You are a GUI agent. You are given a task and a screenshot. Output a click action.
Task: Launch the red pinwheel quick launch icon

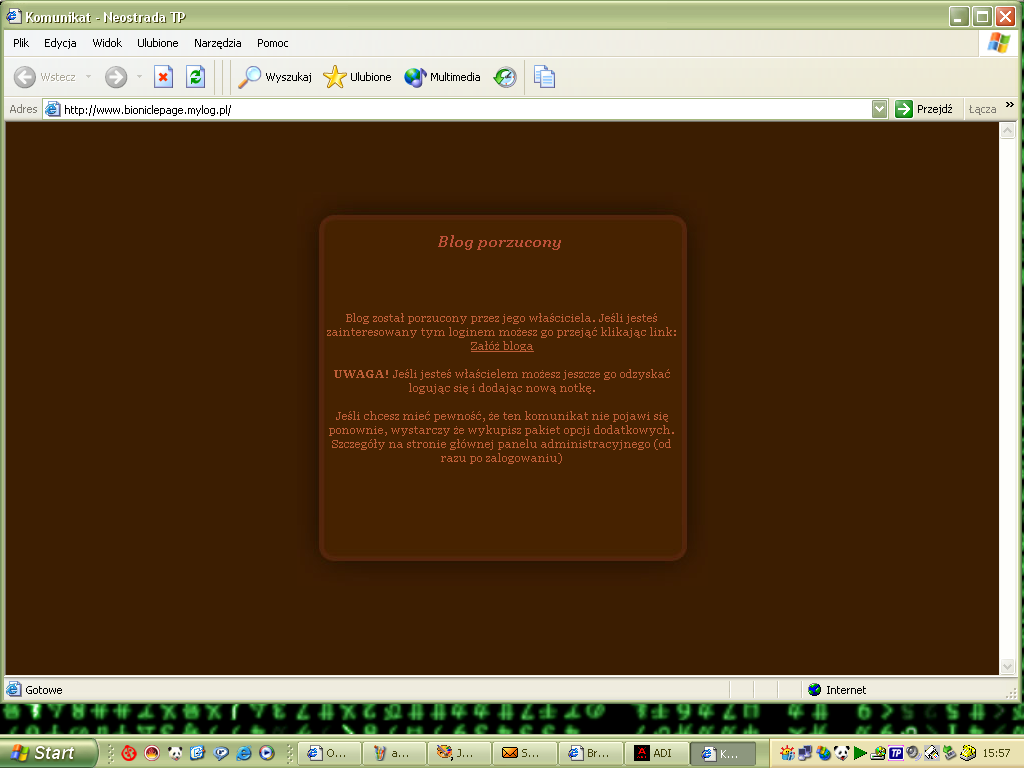(129, 753)
